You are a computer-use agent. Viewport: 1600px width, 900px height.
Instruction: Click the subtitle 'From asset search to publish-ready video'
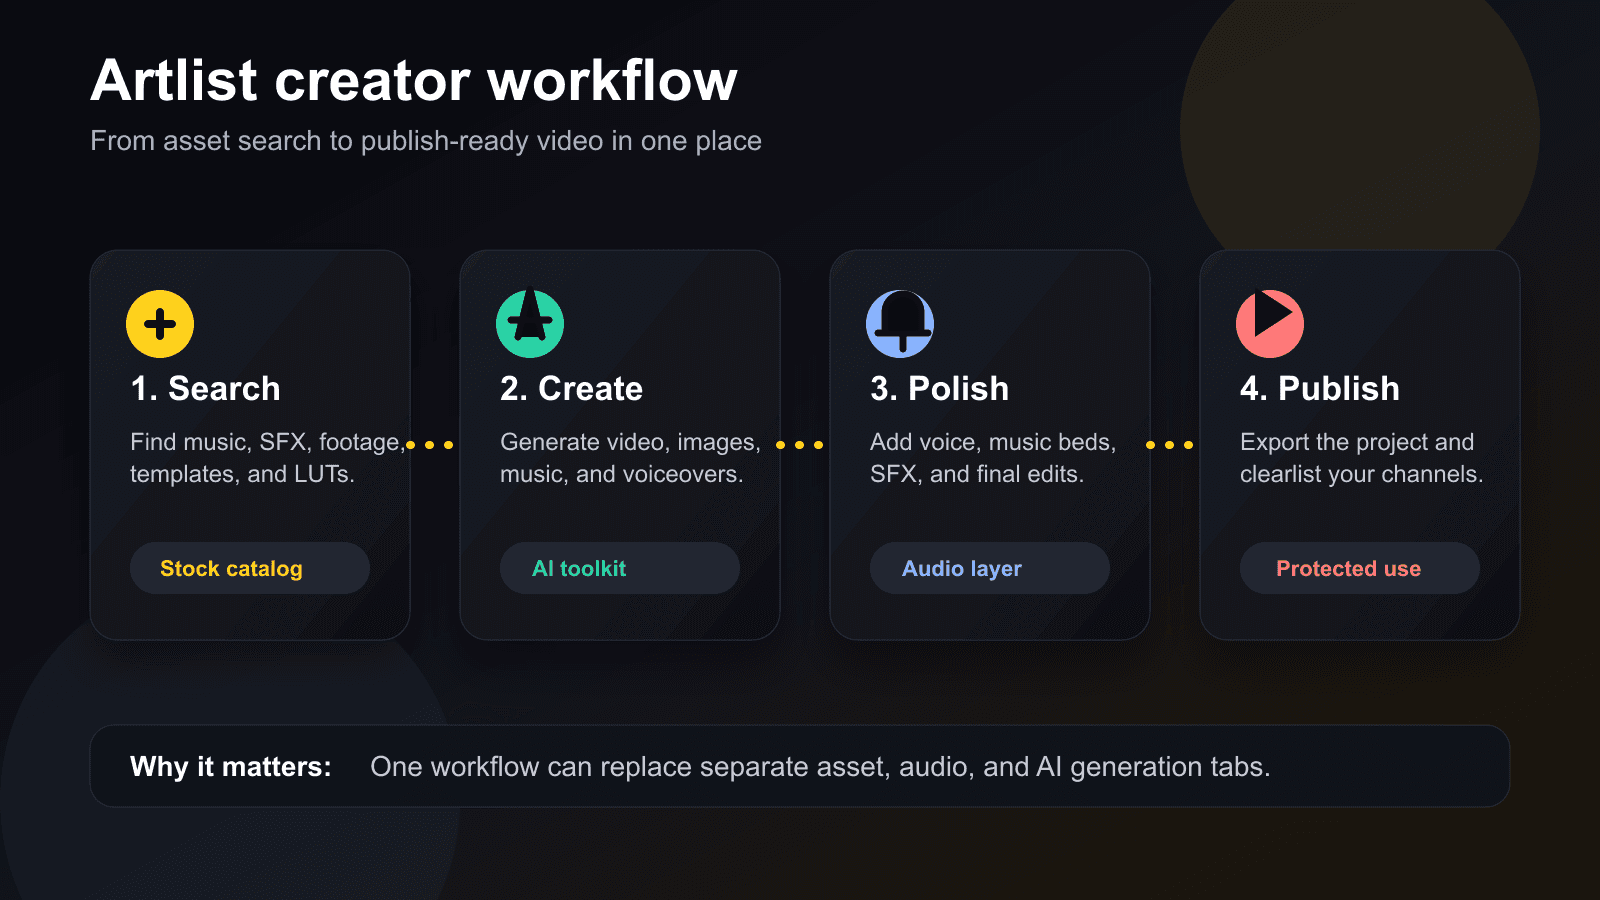pos(426,141)
